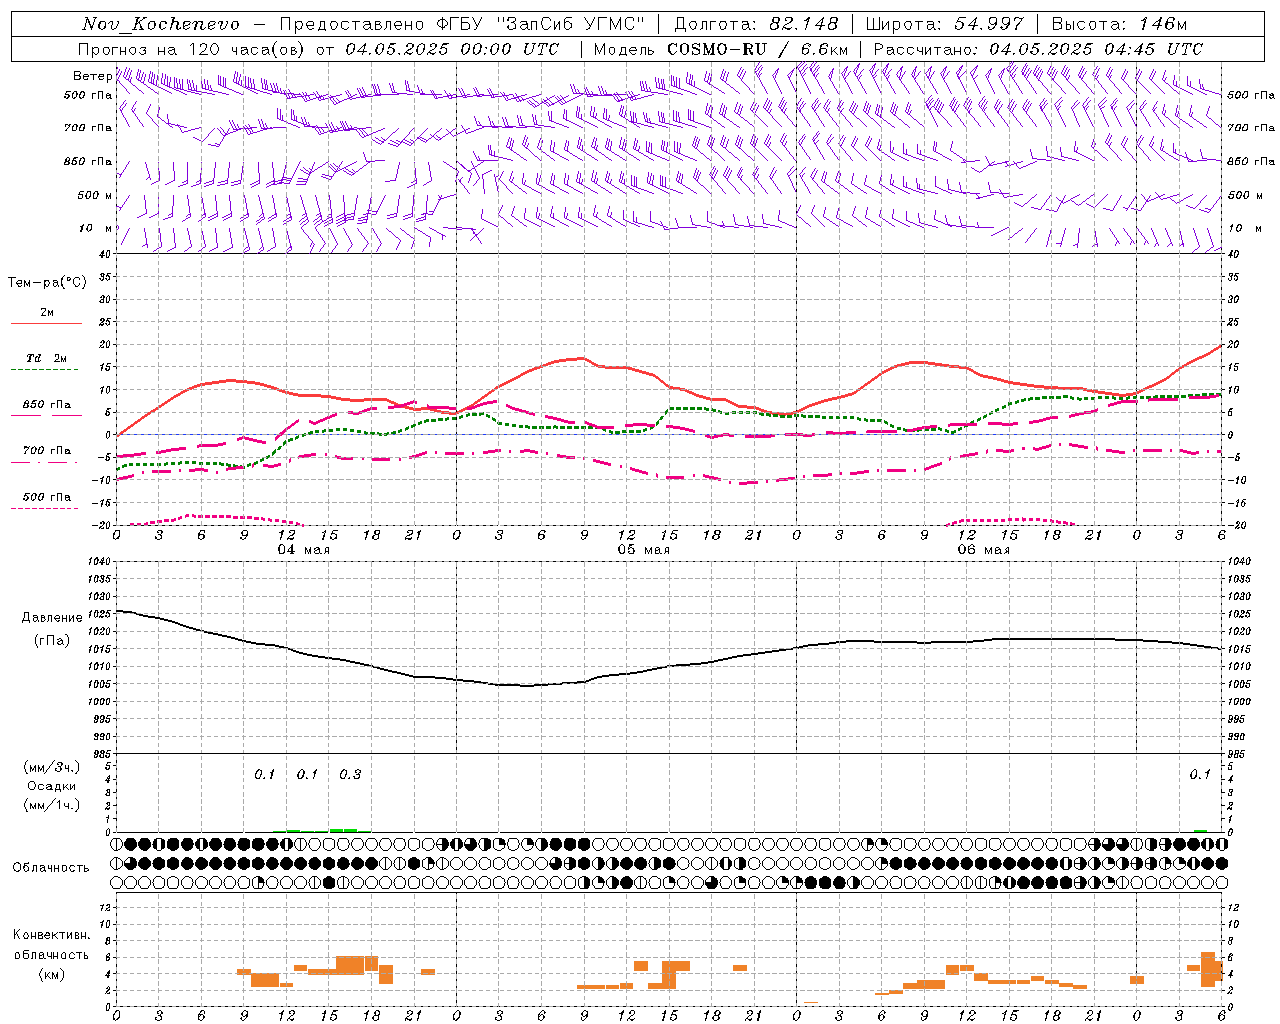Click the '06 мая' date label
1280x1024 pixels.
[983, 550]
